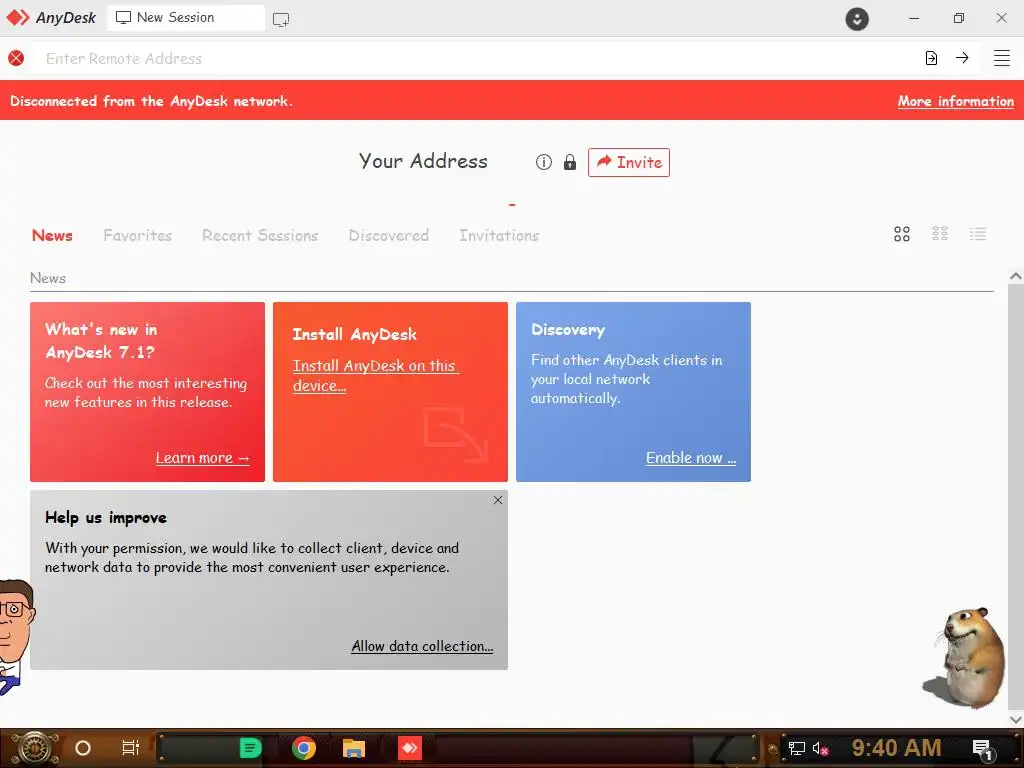Open the notification center icon

982,748
